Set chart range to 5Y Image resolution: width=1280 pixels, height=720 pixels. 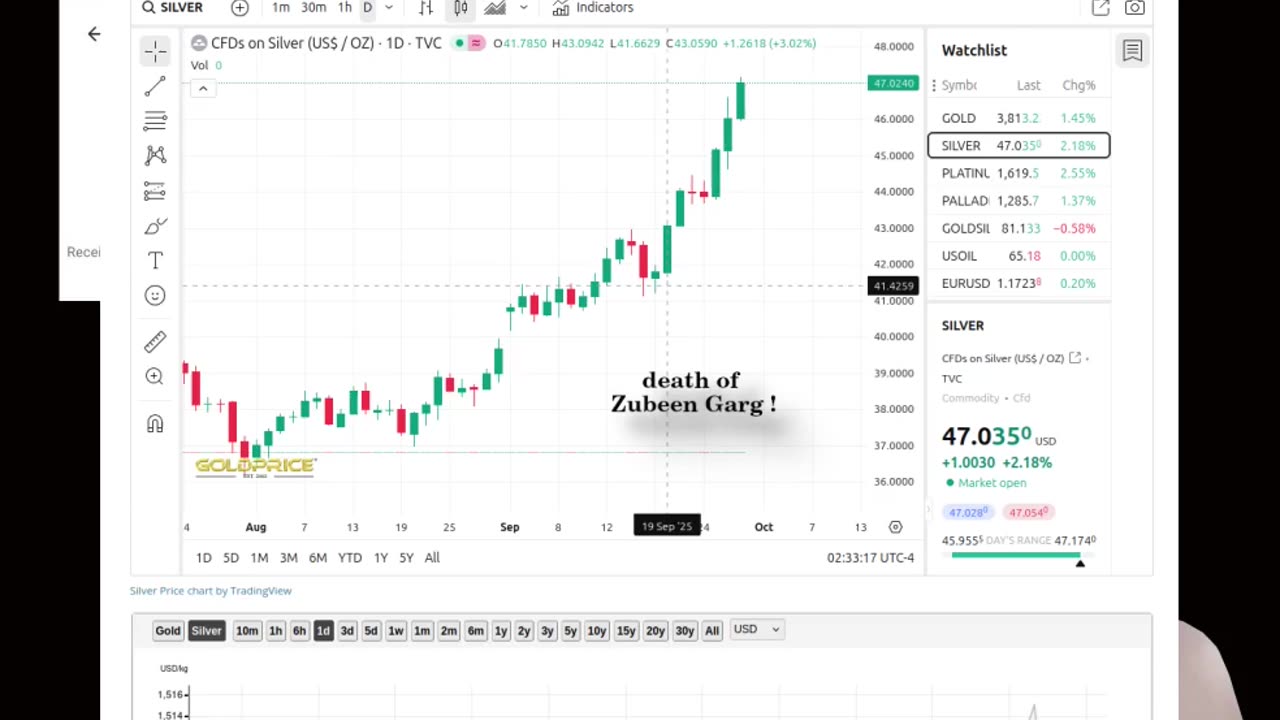tap(406, 558)
